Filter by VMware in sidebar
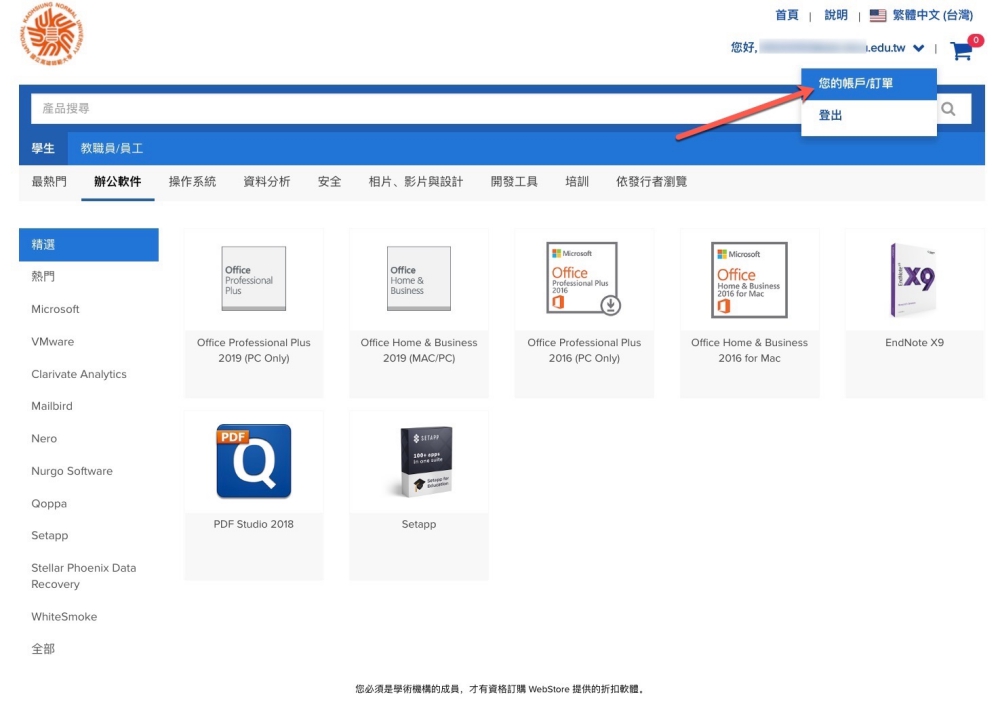Viewport: 1000px width, 718px height. click(x=52, y=342)
